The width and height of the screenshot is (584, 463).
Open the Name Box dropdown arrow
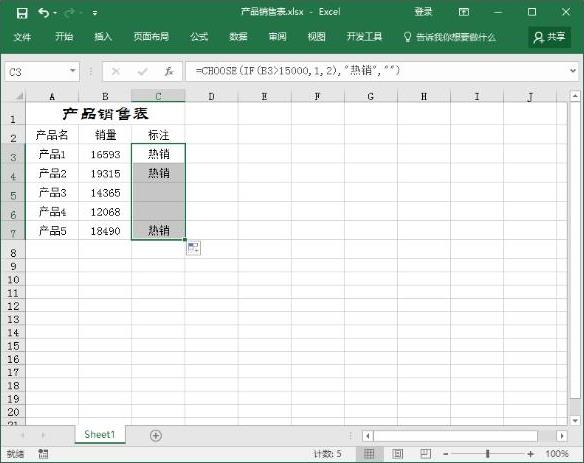pos(73,71)
